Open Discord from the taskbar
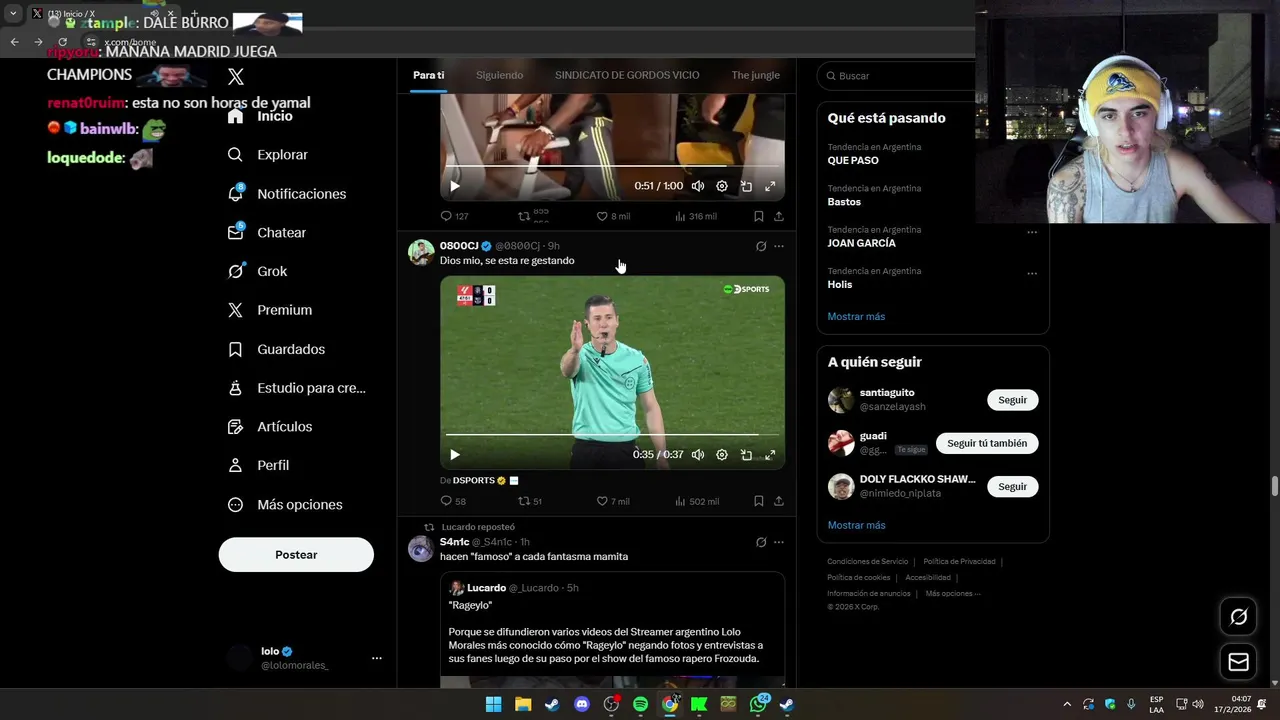Image resolution: width=1280 pixels, height=720 pixels. (x=582, y=704)
